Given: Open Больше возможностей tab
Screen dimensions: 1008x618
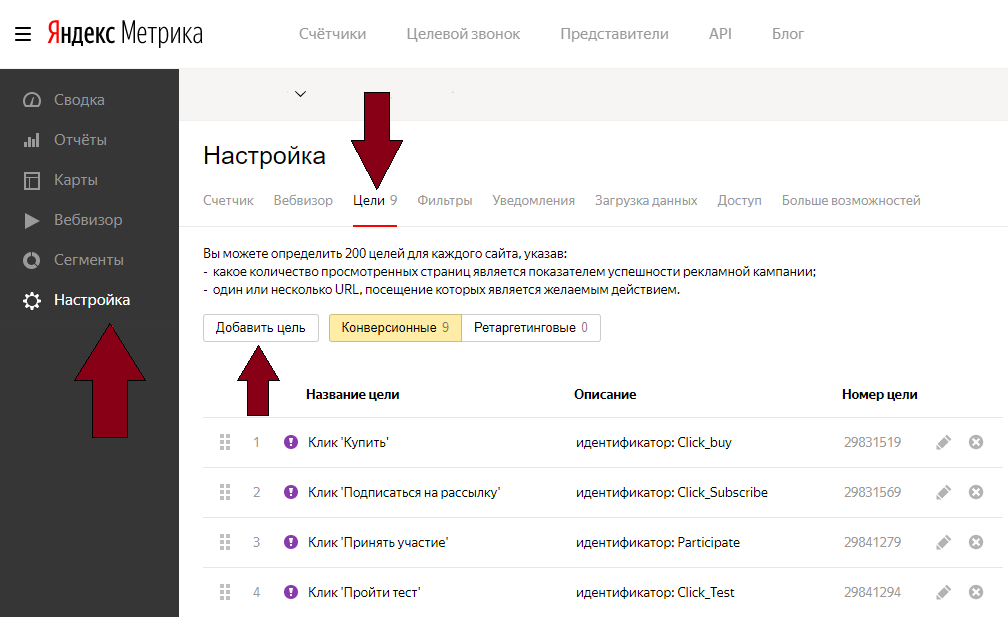Looking at the screenshot, I should (x=851, y=201).
